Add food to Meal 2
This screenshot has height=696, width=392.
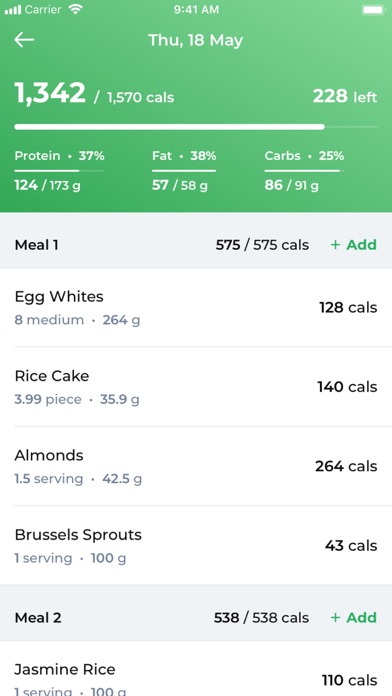(x=353, y=617)
